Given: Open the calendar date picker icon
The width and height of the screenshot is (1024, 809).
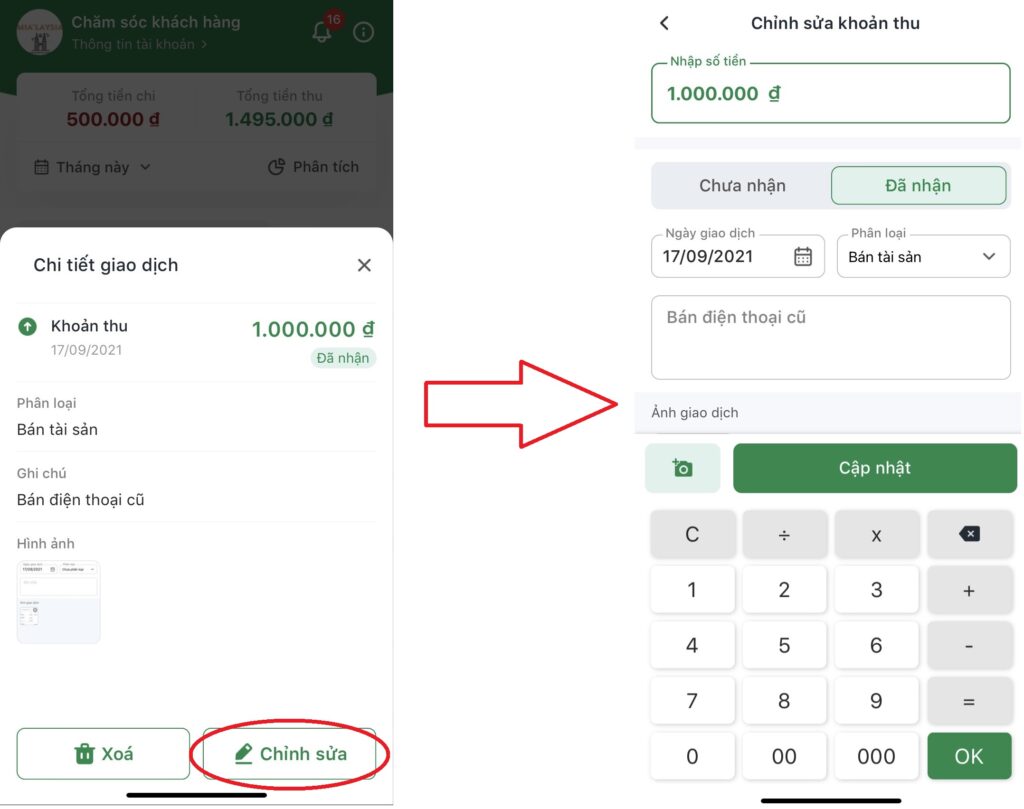Looking at the screenshot, I should pyautogui.click(x=803, y=257).
